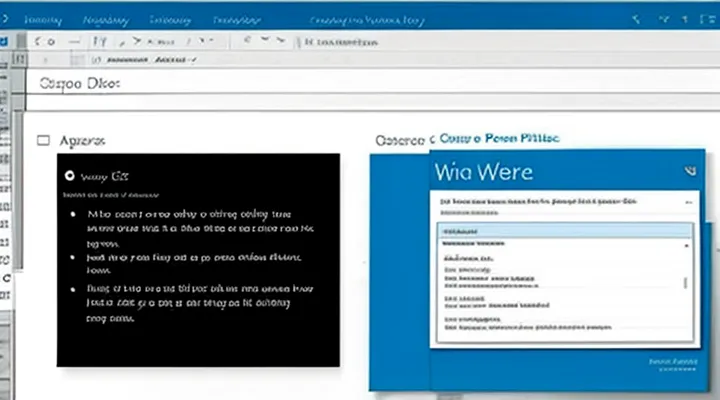Image resolution: width=720 pixels, height=400 pixels.
Task: Open the ellipsis beside the dialog description line
Action: (688, 202)
